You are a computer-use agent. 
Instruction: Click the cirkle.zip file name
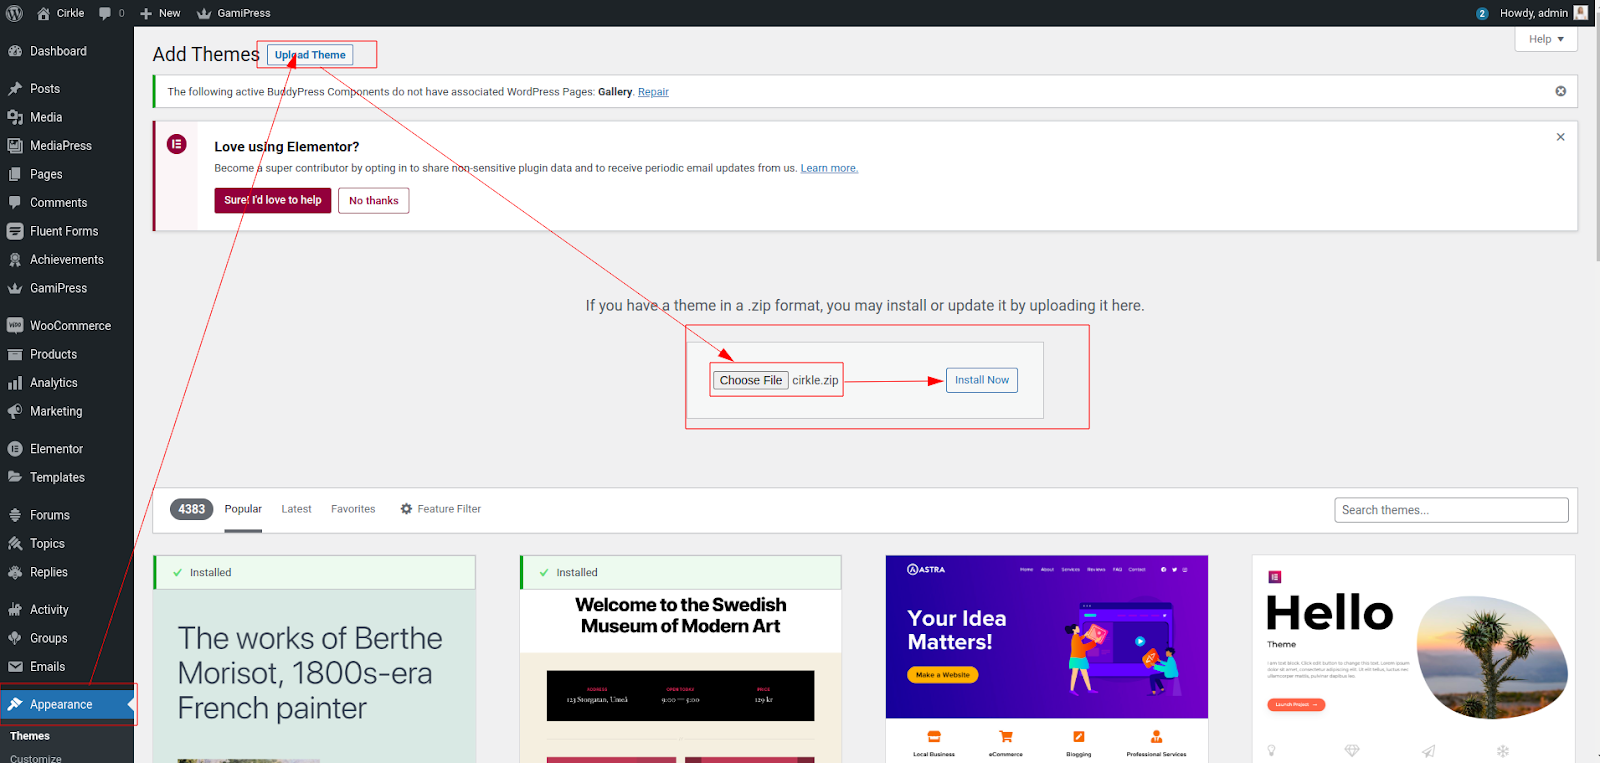point(815,380)
